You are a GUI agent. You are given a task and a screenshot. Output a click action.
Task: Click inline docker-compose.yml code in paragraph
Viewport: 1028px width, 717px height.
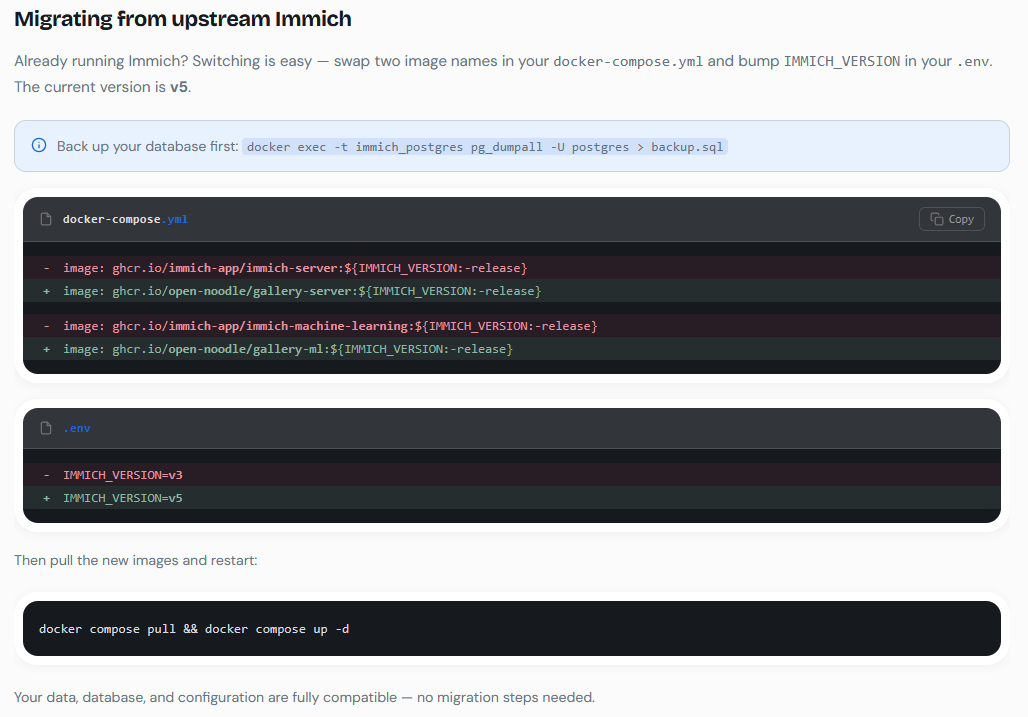(x=628, y=62)
